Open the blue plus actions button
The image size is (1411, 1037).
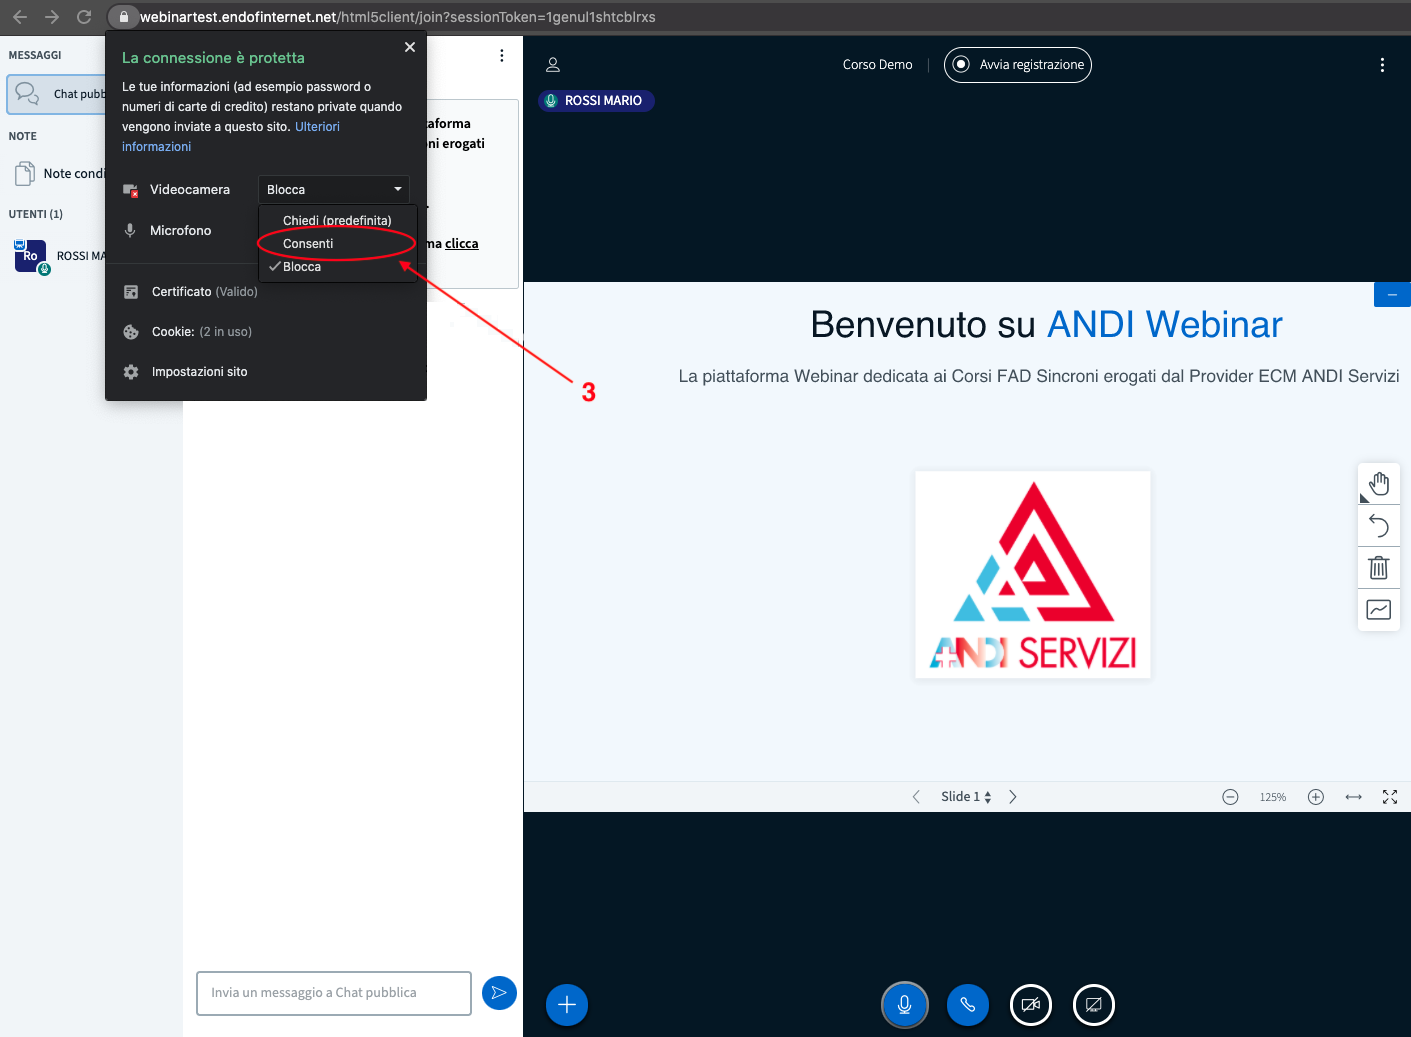click(567, 1005)
